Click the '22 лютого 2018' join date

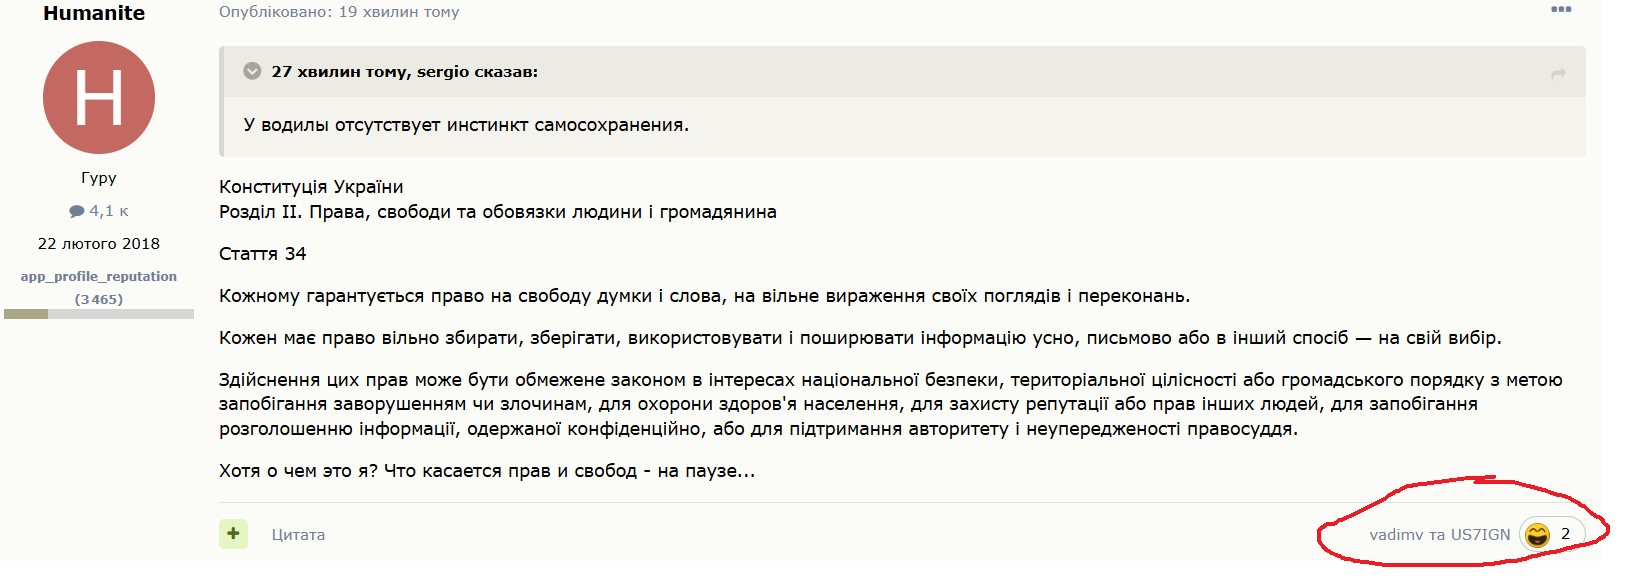click(x=99, y=244)
